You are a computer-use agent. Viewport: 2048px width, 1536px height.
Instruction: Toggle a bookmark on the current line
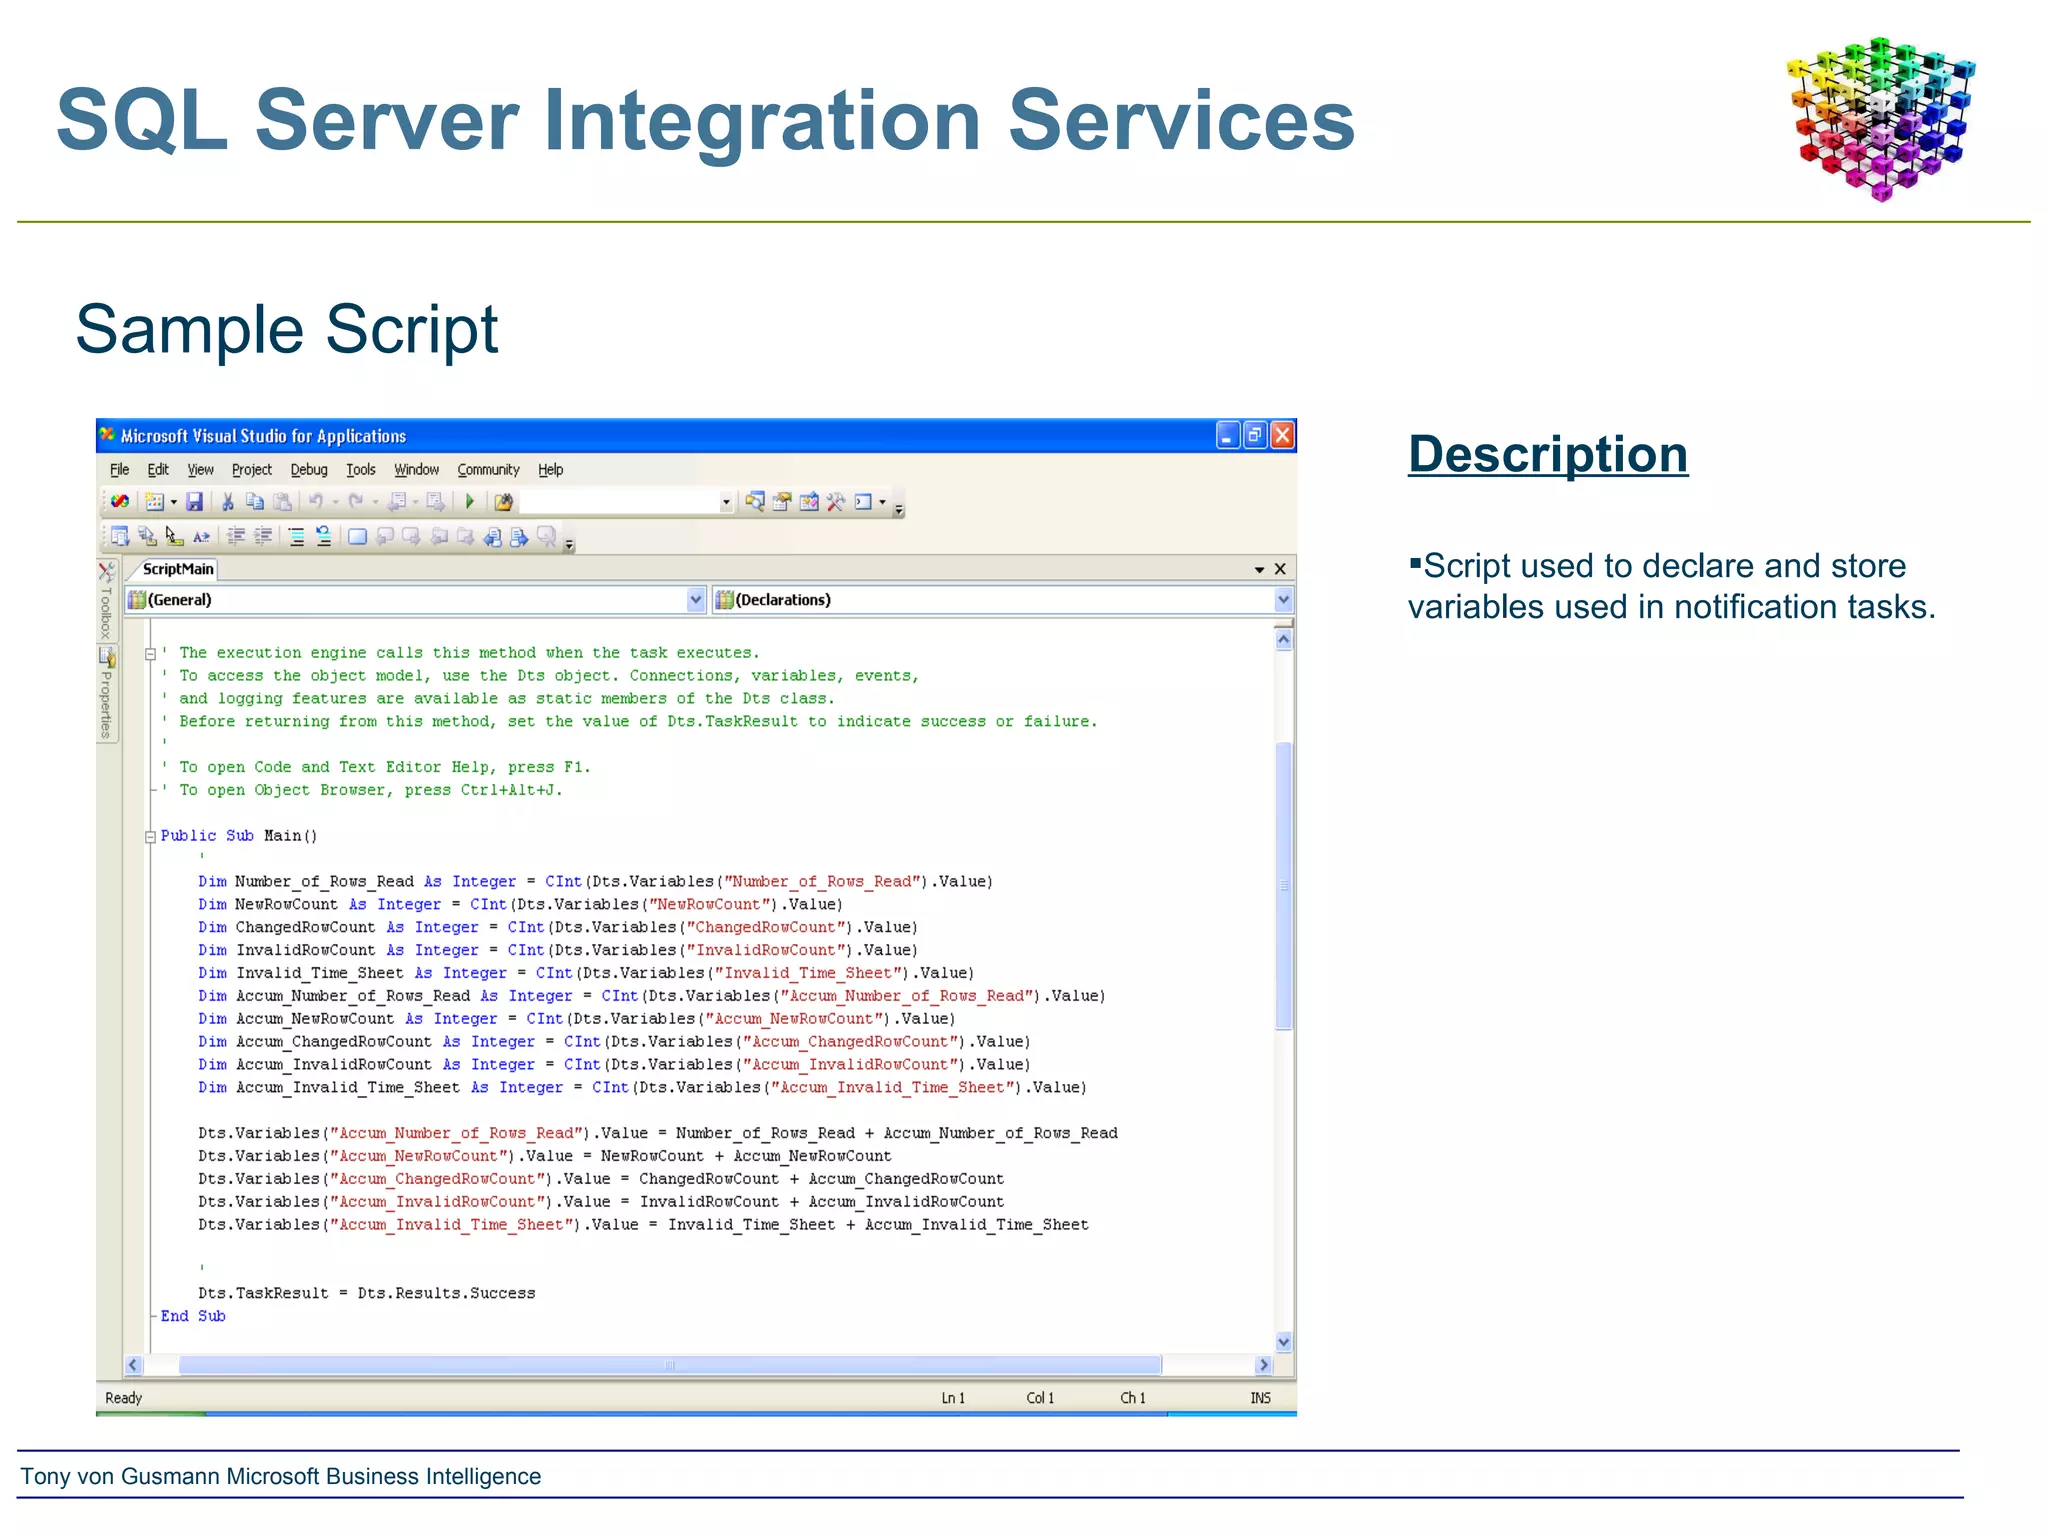pos(357,537)
